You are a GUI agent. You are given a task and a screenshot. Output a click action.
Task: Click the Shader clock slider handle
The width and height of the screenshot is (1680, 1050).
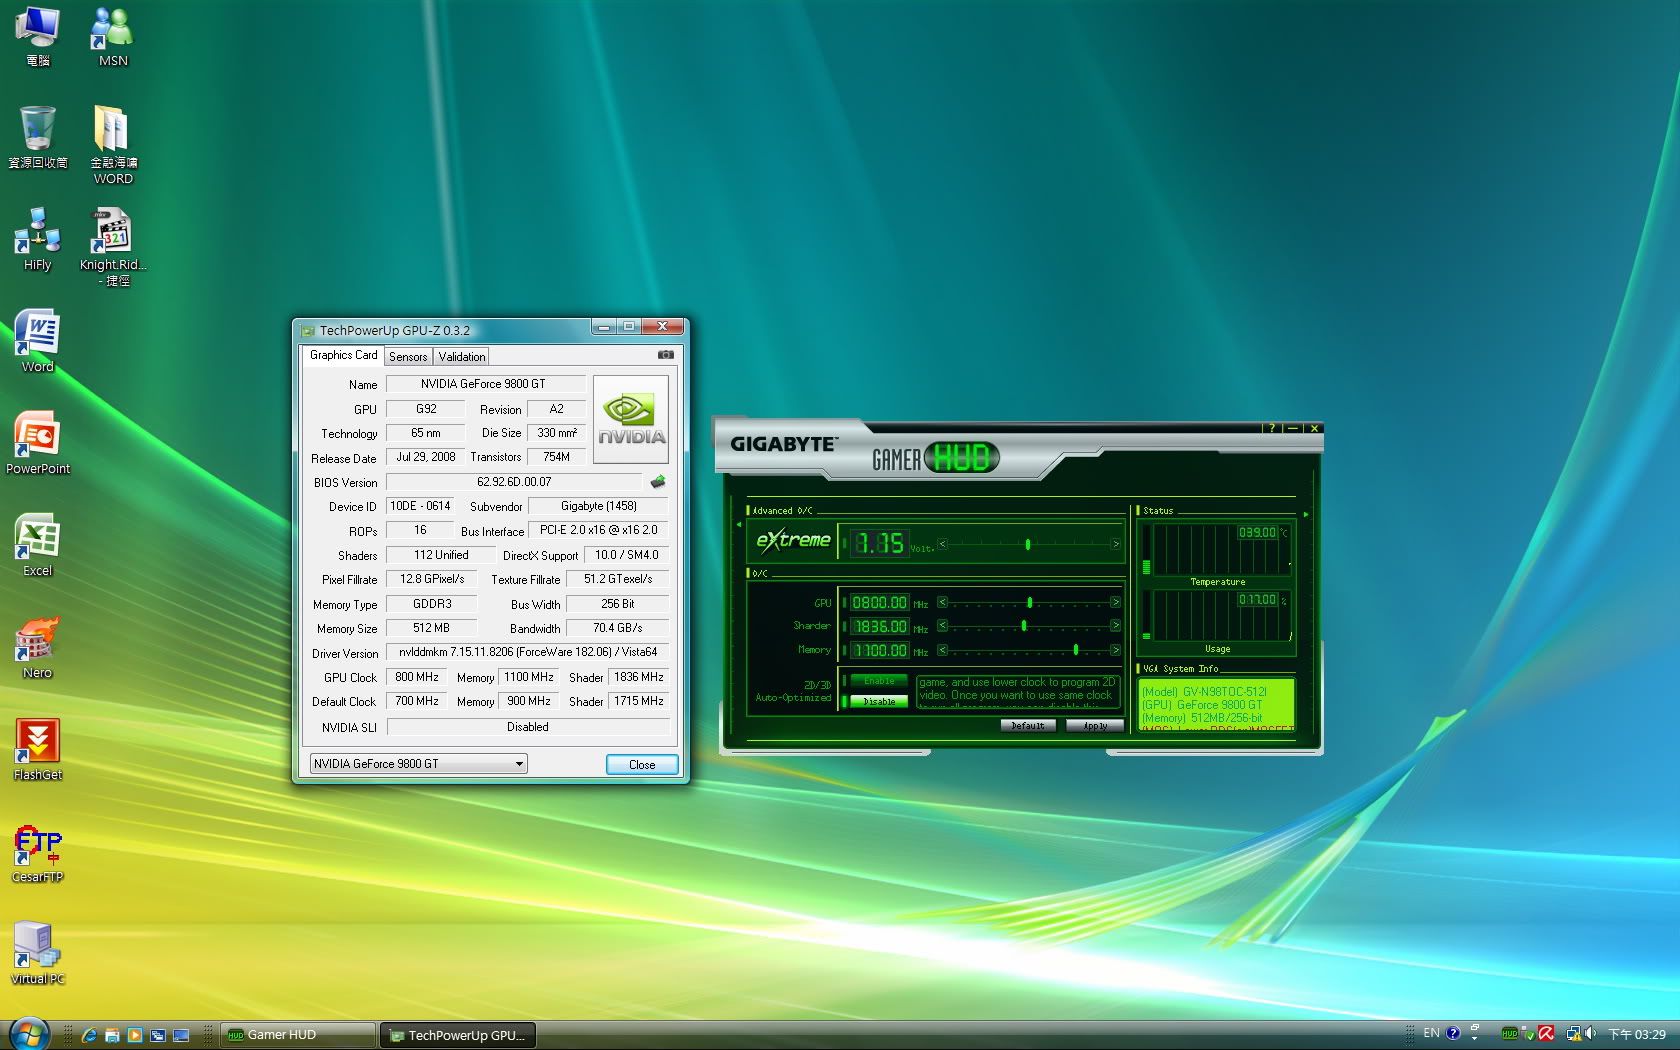click(1023, 626)
